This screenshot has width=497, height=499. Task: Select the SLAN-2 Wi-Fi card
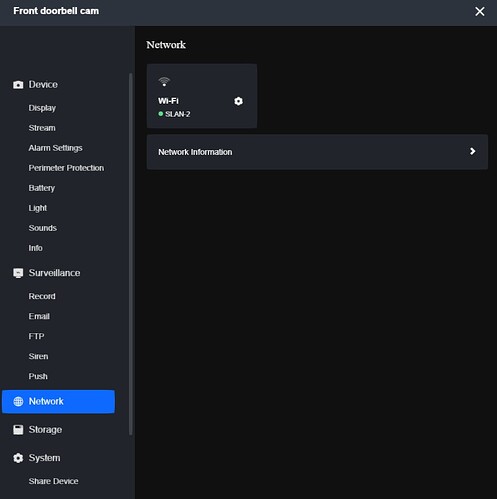[x=202, y=96]
